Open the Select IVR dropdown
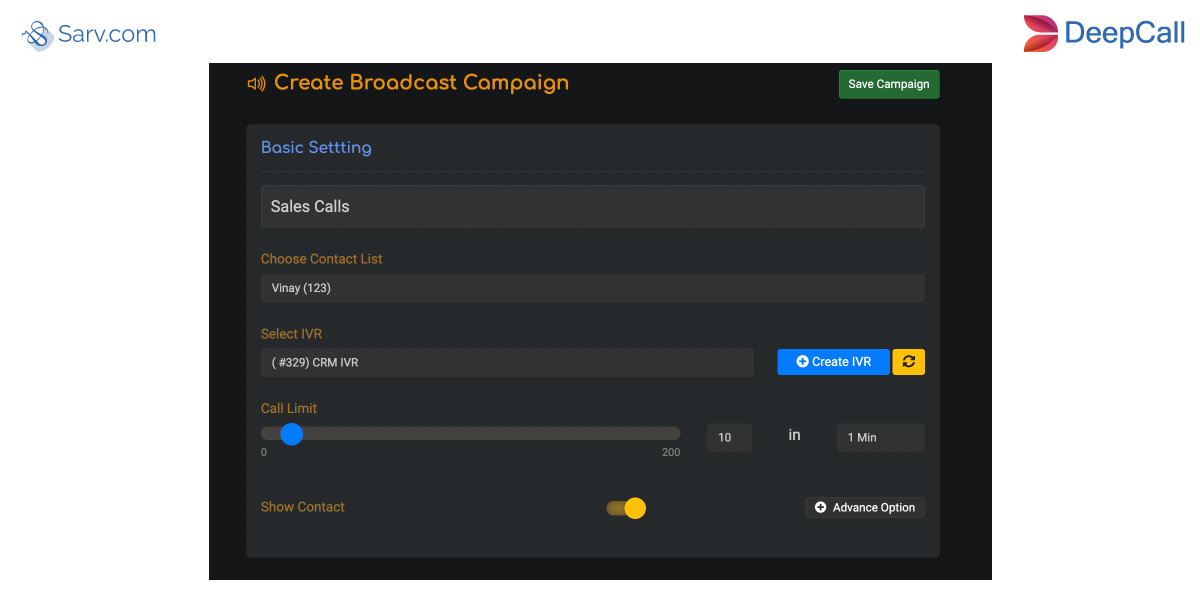The width and height of the screenshot is (1200, 600). [x=507, y=362]
